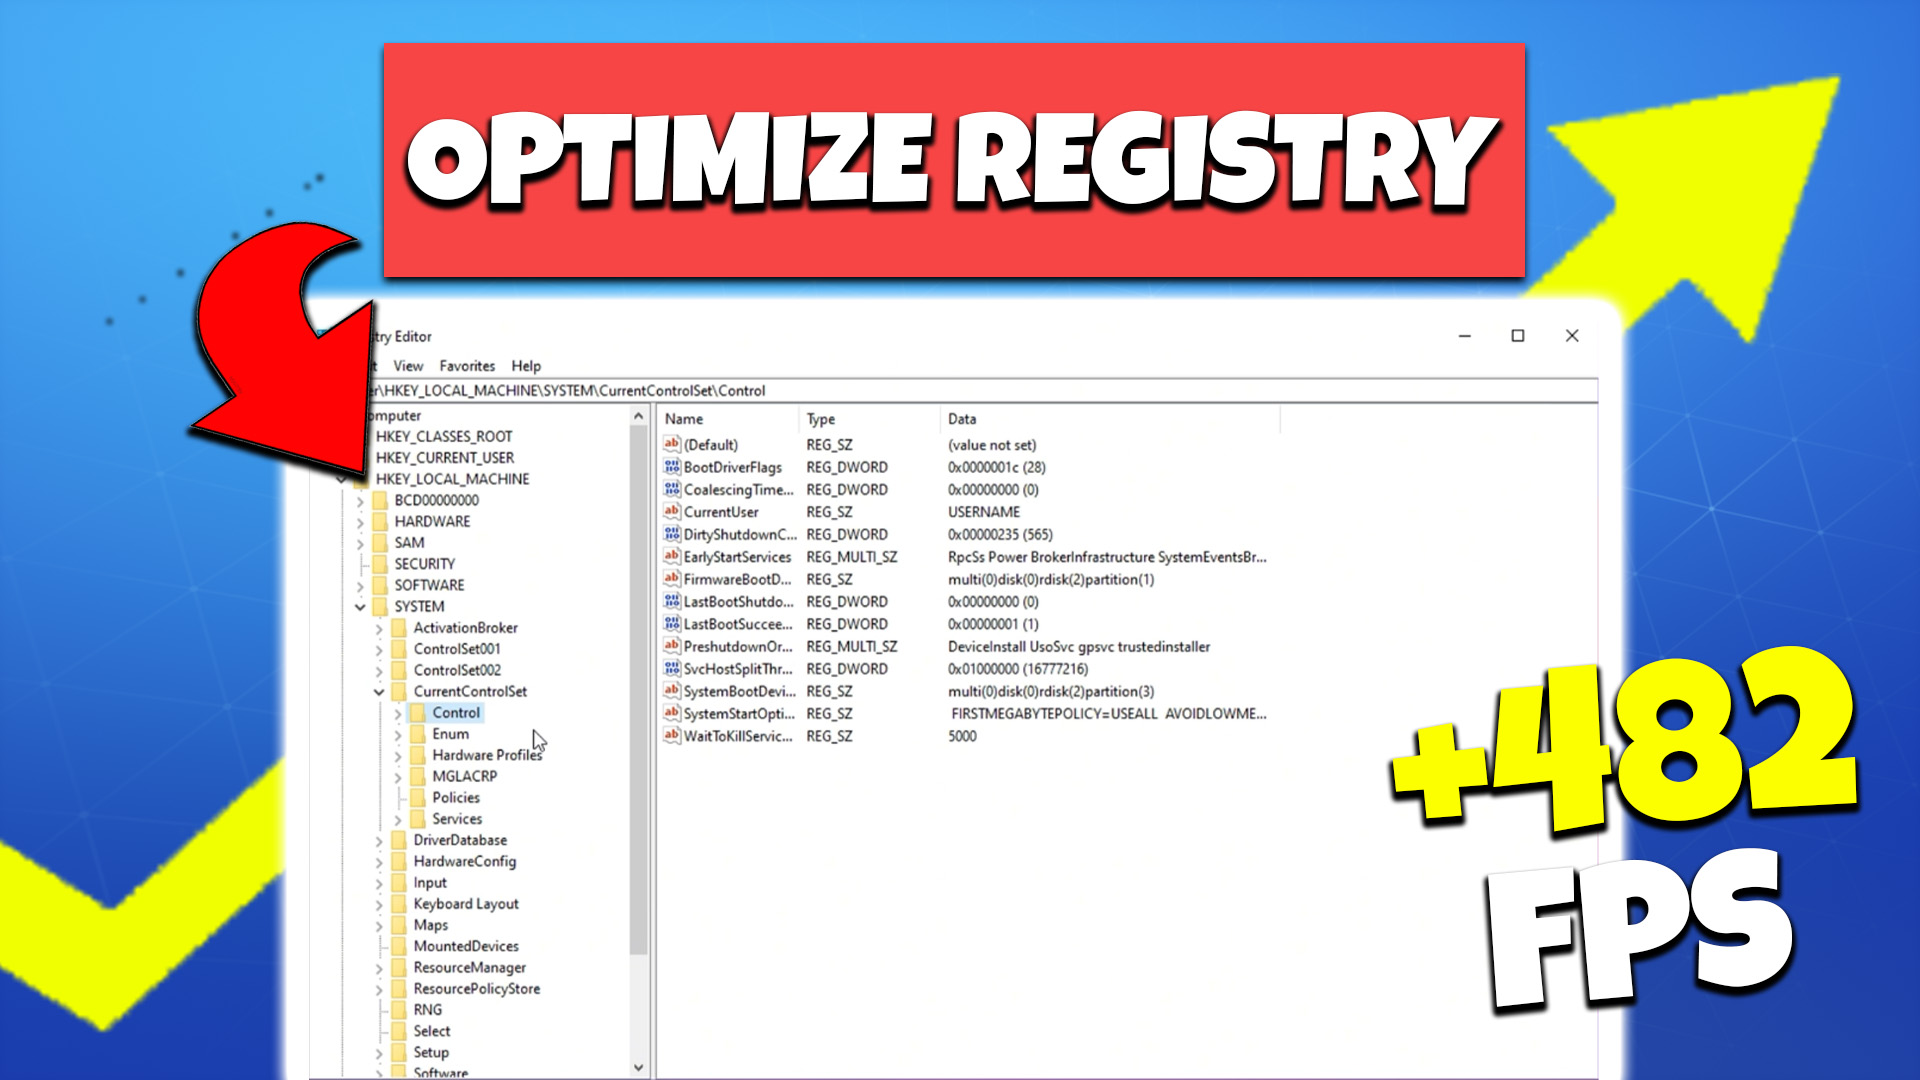This screenshot has height=1080, width=1920.
Task: Click the CurrentUser string value icon
Action: tap(672, 511)
